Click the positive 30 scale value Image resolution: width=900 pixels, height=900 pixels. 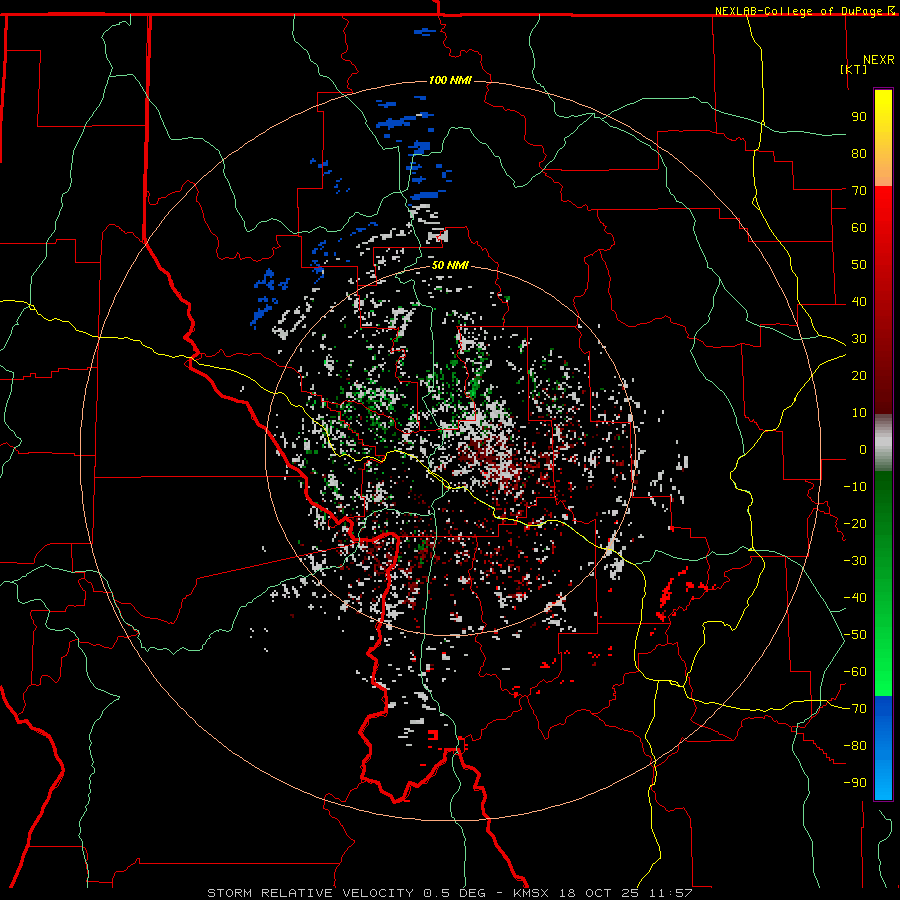pyautogui.click(x=859, y=339)
